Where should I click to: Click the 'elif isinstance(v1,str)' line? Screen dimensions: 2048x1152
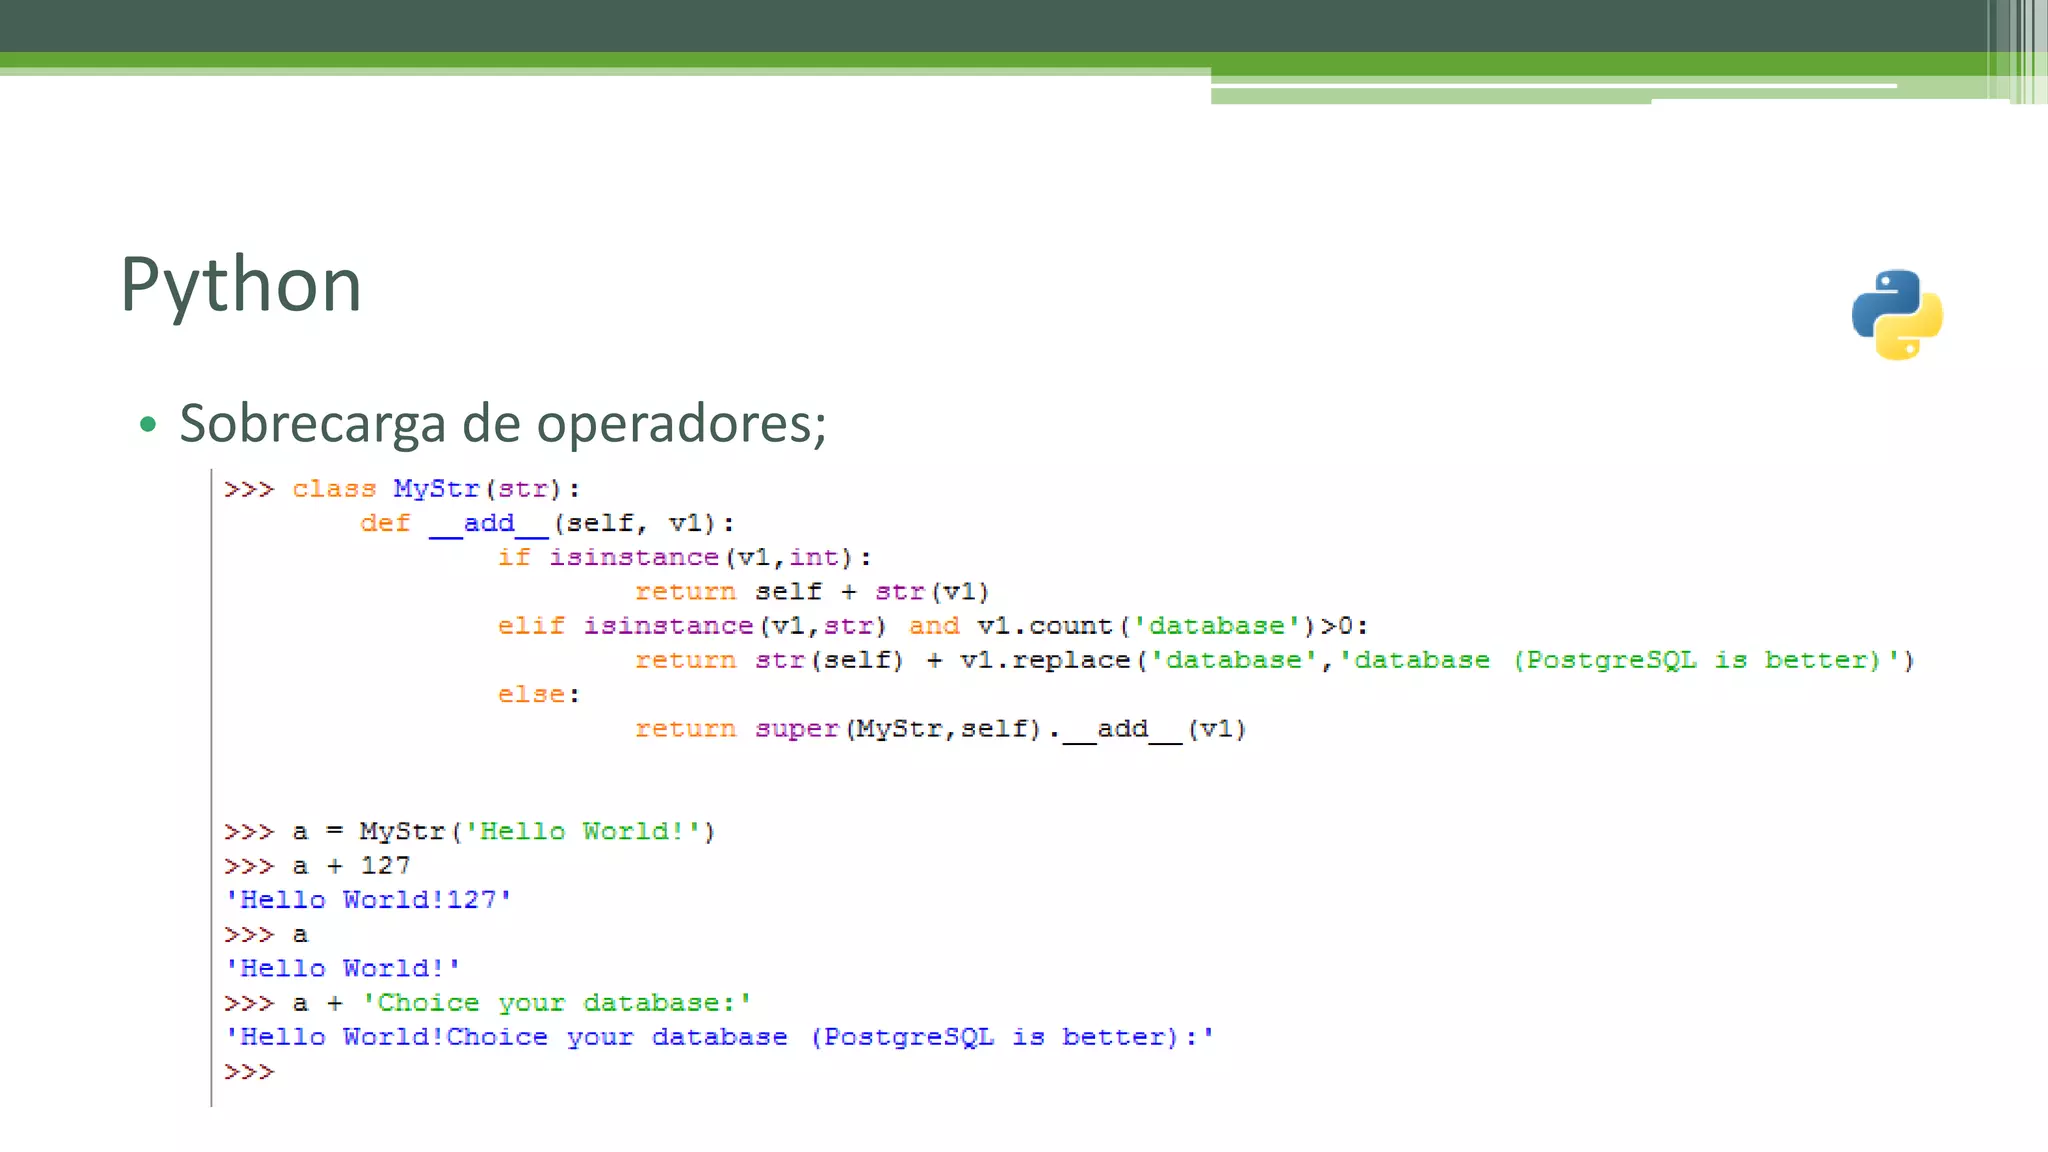click(x=933, y=626)
